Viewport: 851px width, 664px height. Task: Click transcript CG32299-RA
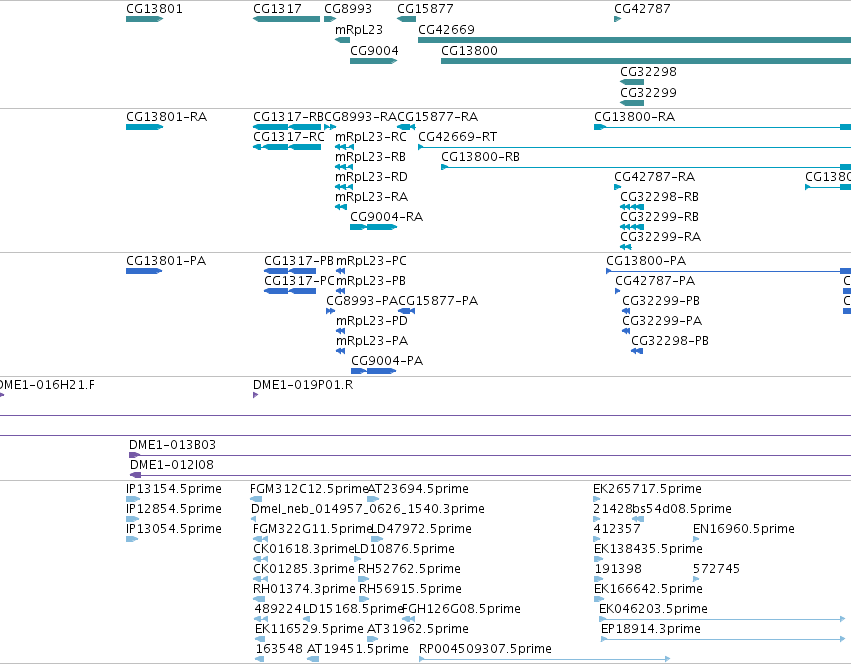click(x=661, y=237)
